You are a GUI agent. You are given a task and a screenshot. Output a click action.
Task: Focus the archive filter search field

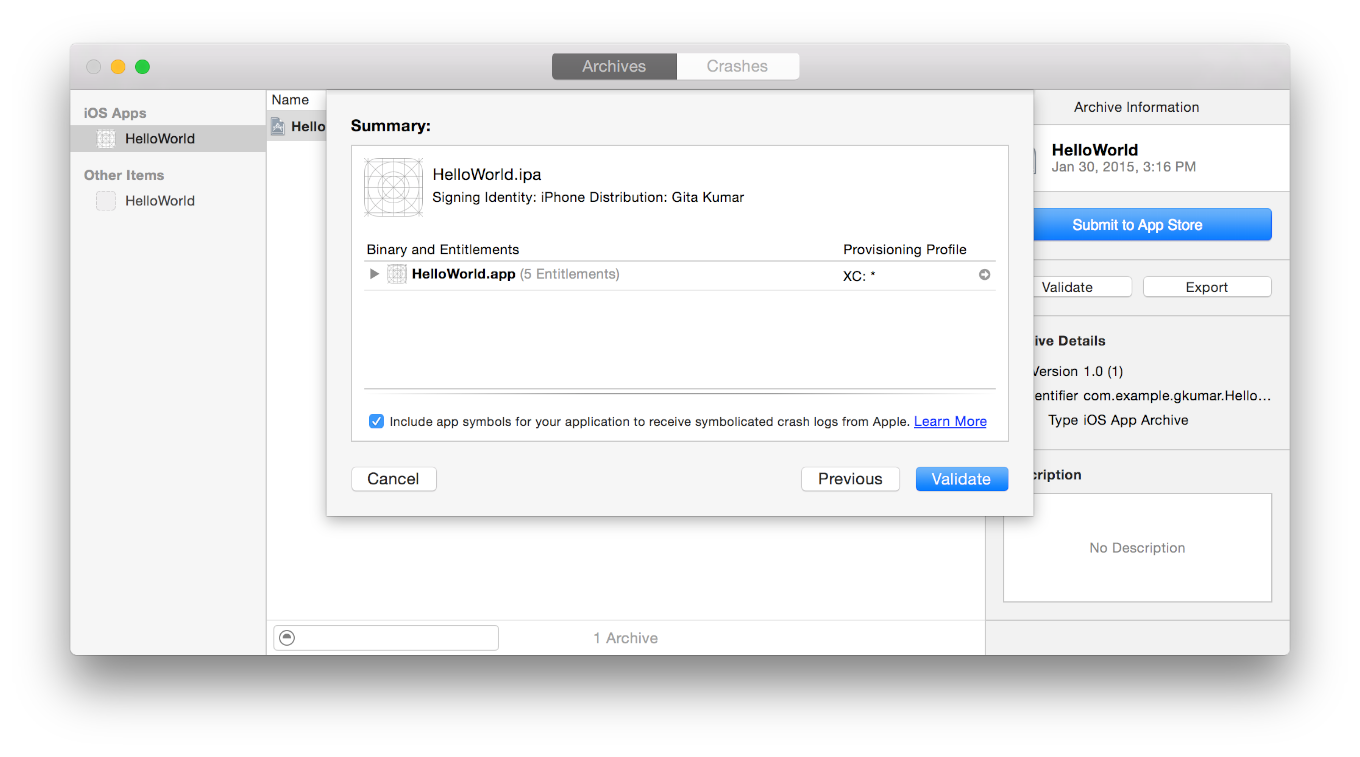coord(386,638)
